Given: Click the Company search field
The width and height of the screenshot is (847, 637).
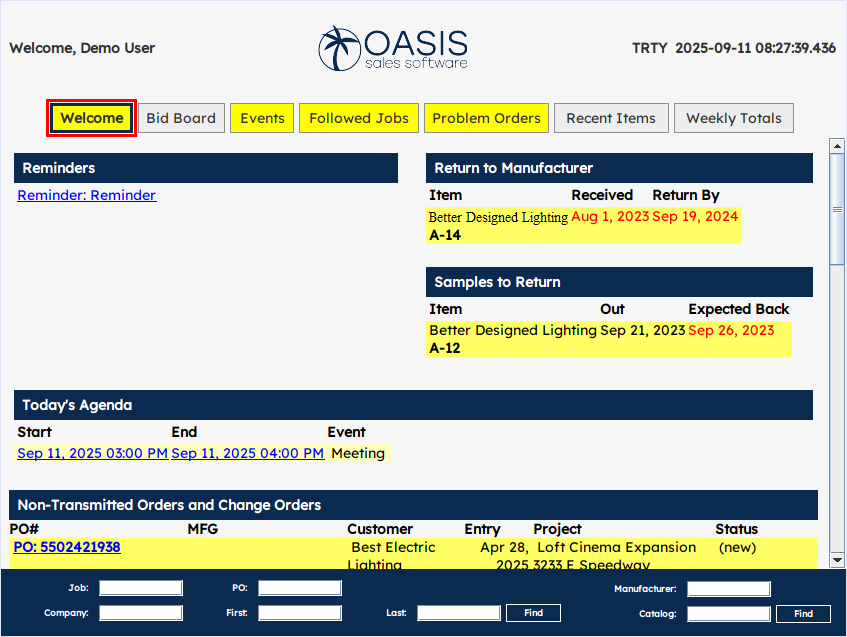Looking at the screenshot, I should [140, 612].
